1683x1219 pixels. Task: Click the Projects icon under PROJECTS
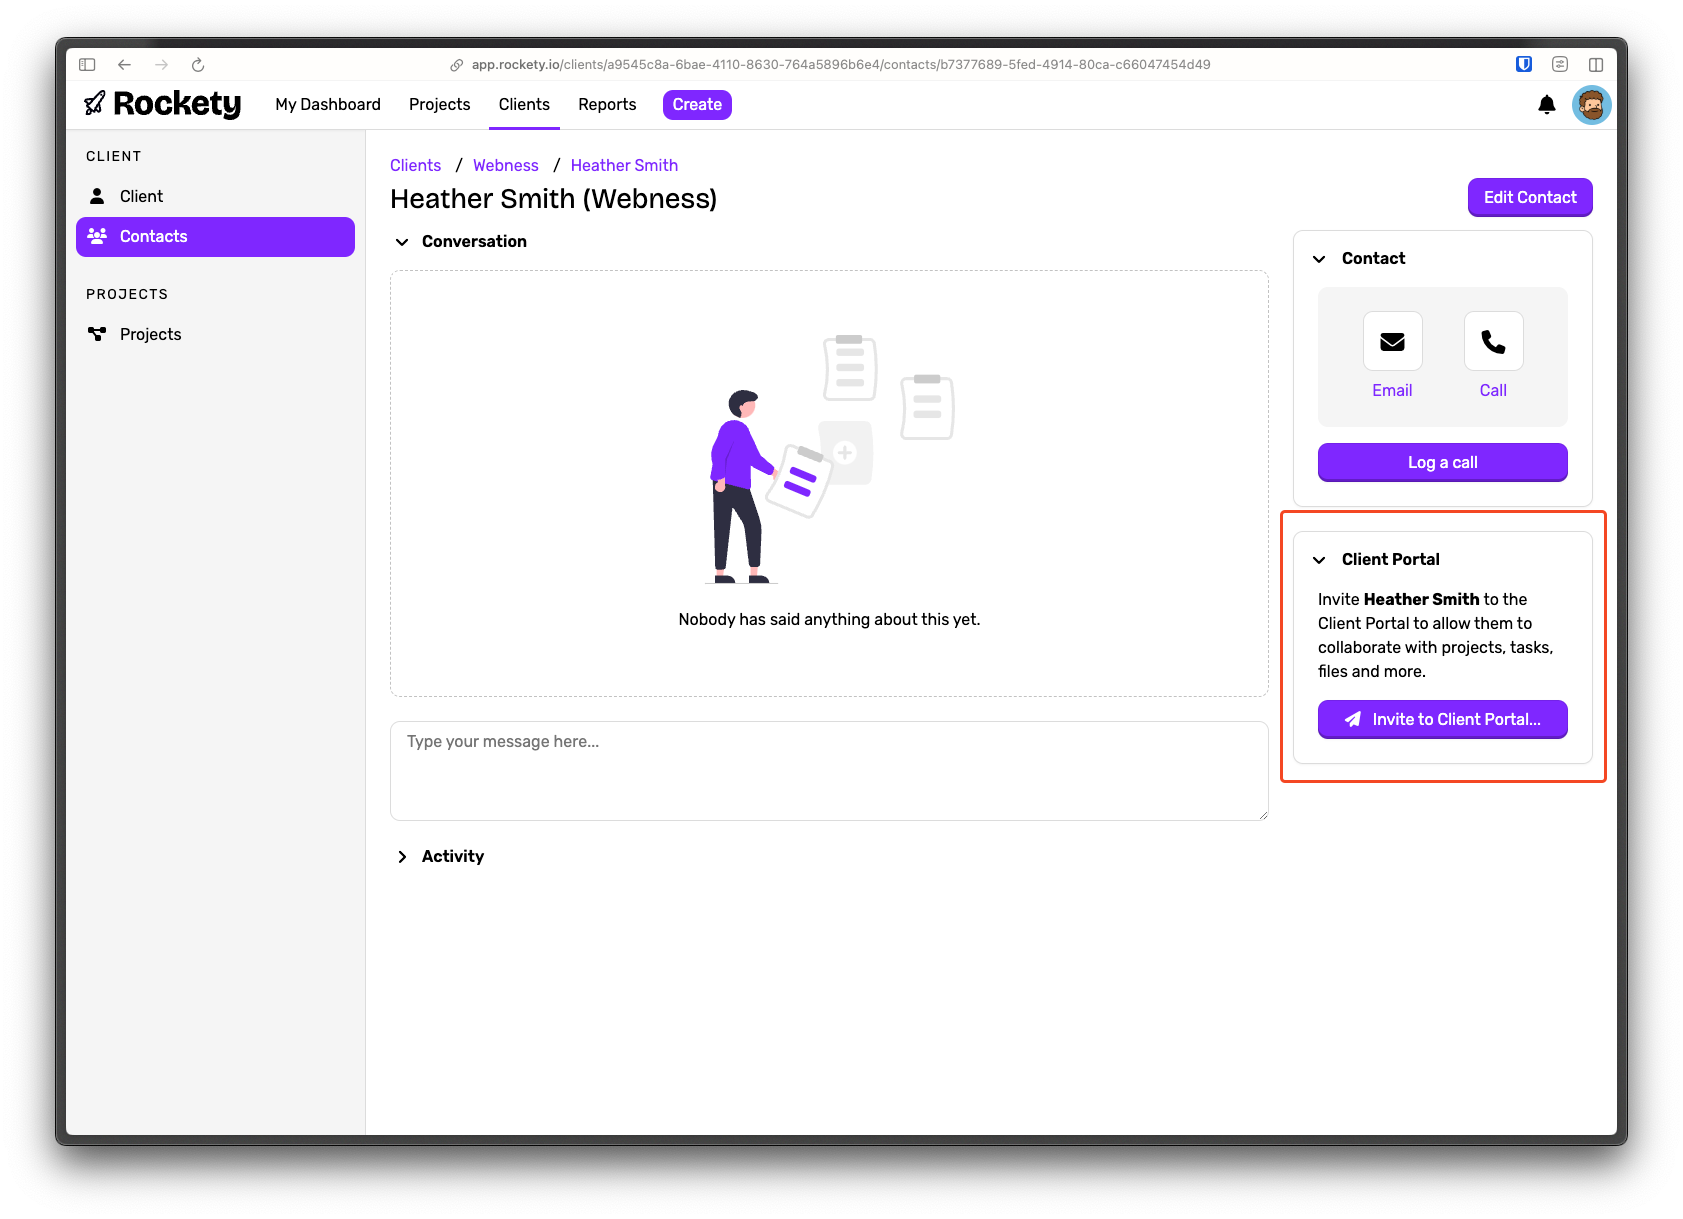click(98, 333)
